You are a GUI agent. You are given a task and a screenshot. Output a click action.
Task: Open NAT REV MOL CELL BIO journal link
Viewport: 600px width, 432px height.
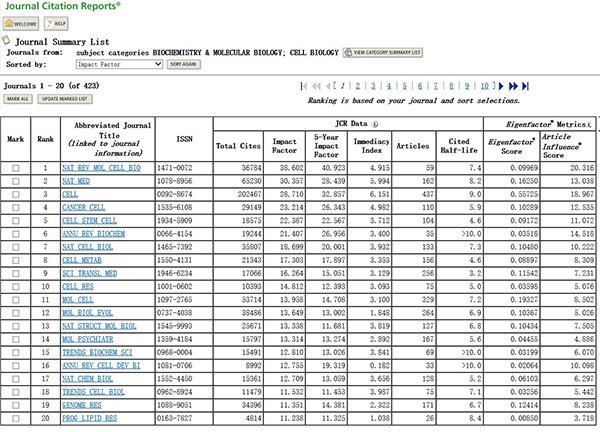point(101,168)
